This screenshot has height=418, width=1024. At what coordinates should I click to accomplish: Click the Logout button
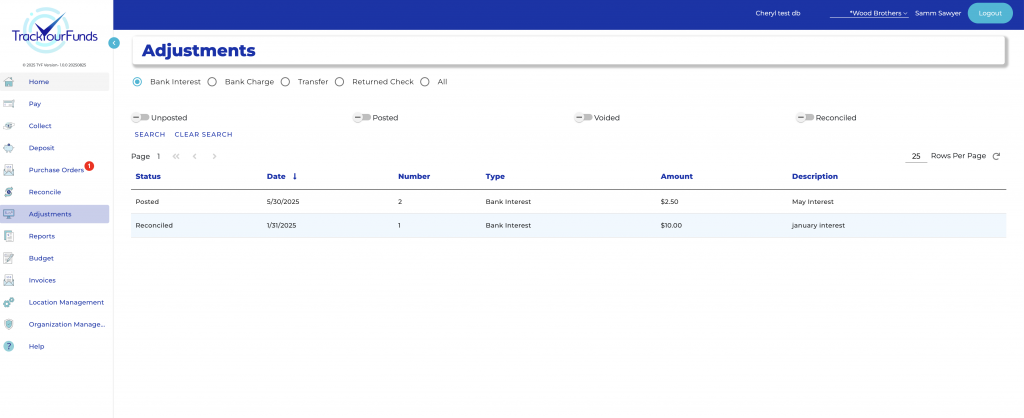coord(990,13)
